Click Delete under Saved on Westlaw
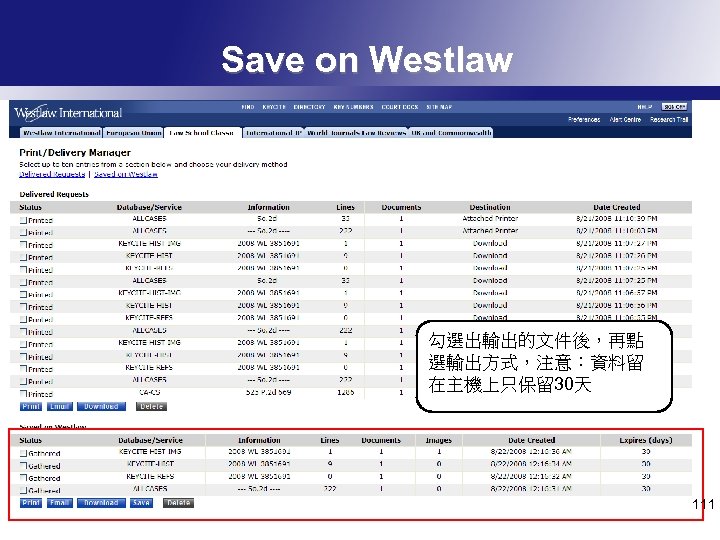Viewport: 720px width, 540px height. click(179, 503)
